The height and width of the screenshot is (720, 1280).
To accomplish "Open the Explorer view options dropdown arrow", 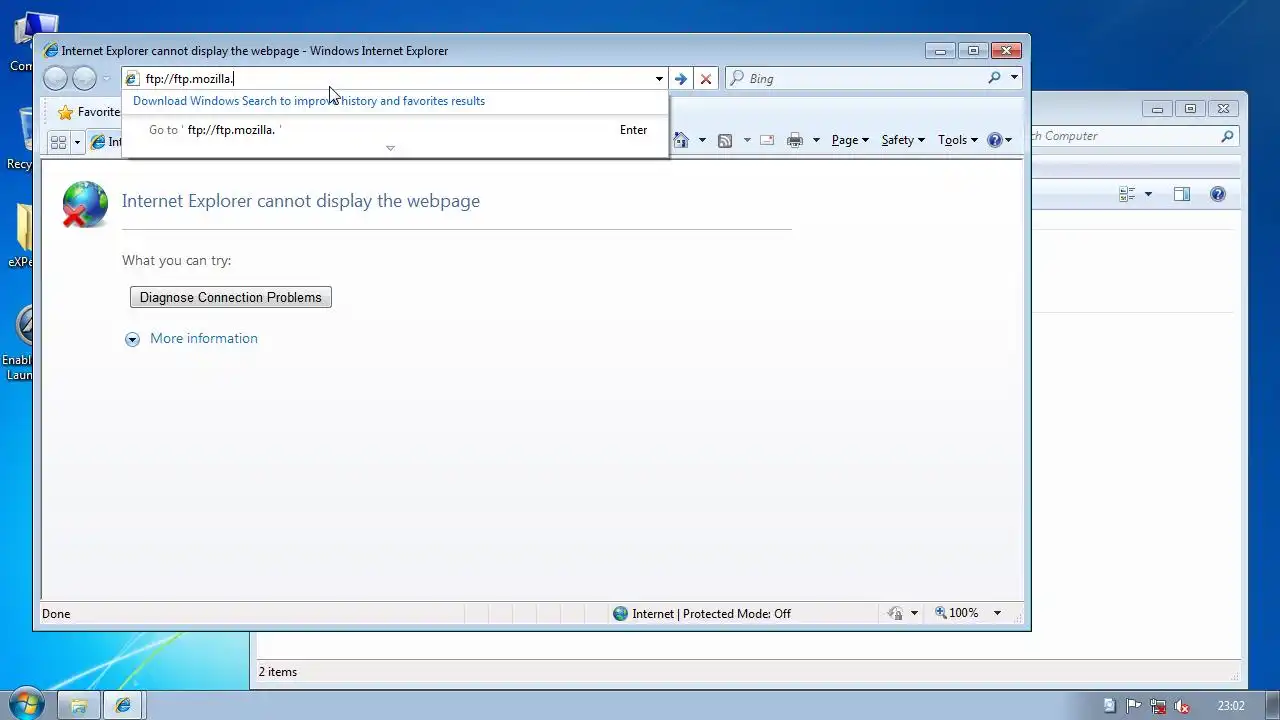I will pos(1148,194).
